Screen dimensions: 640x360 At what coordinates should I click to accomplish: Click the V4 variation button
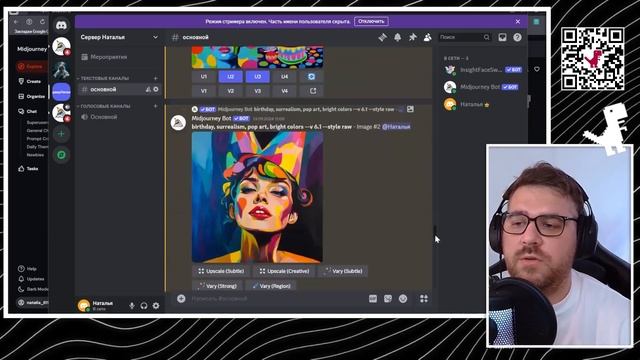click(x=284, y=91)
